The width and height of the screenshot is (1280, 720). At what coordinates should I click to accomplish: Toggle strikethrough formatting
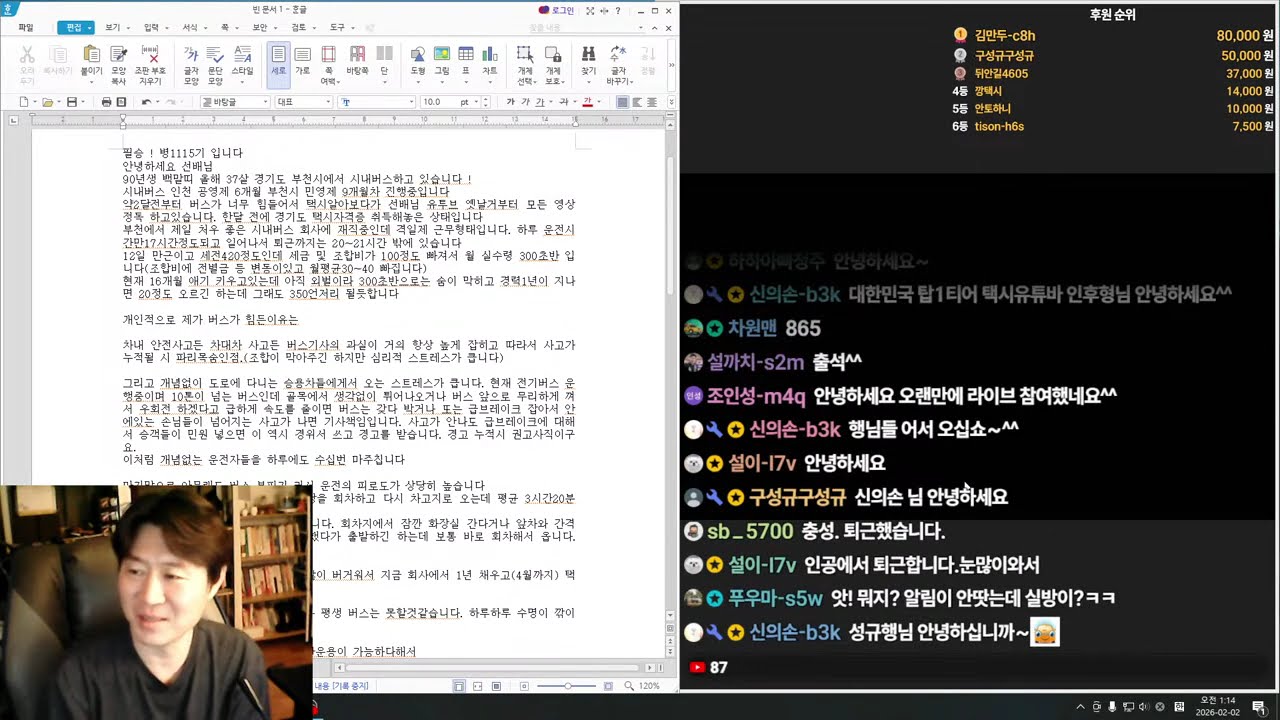coord(563,102)
